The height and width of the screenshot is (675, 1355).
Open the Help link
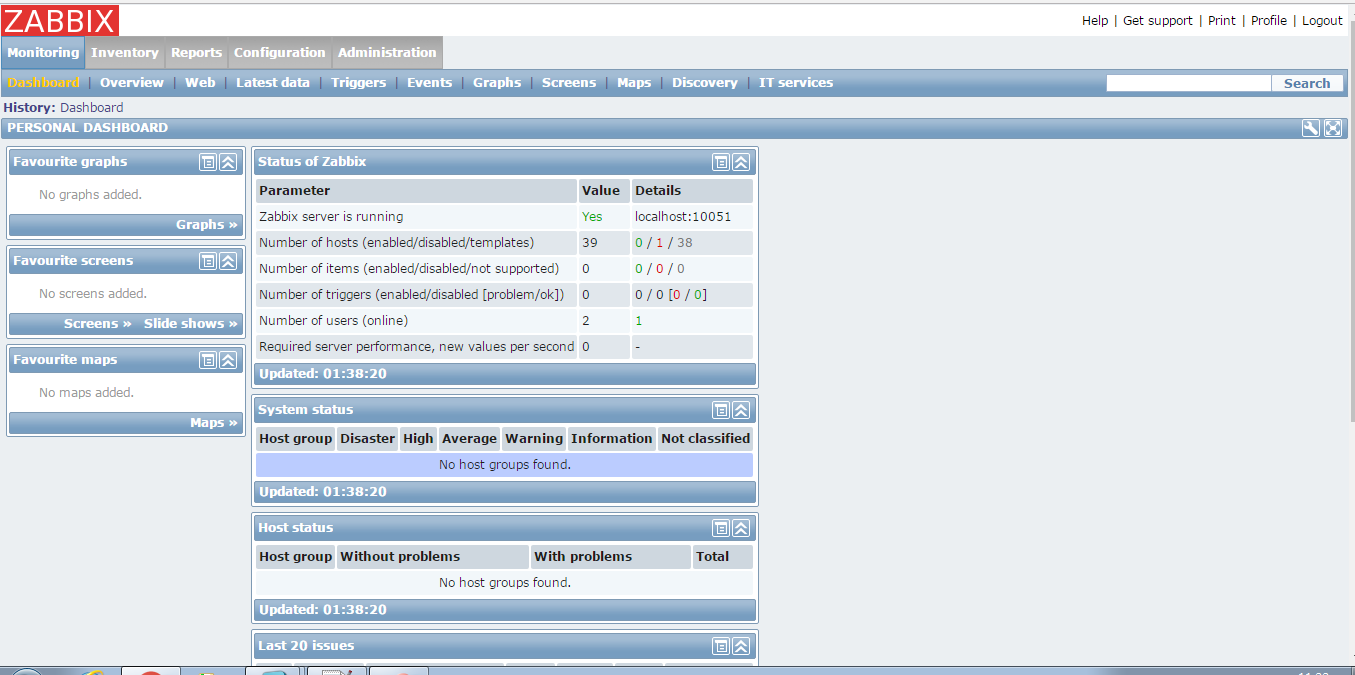click(1095, 20)
